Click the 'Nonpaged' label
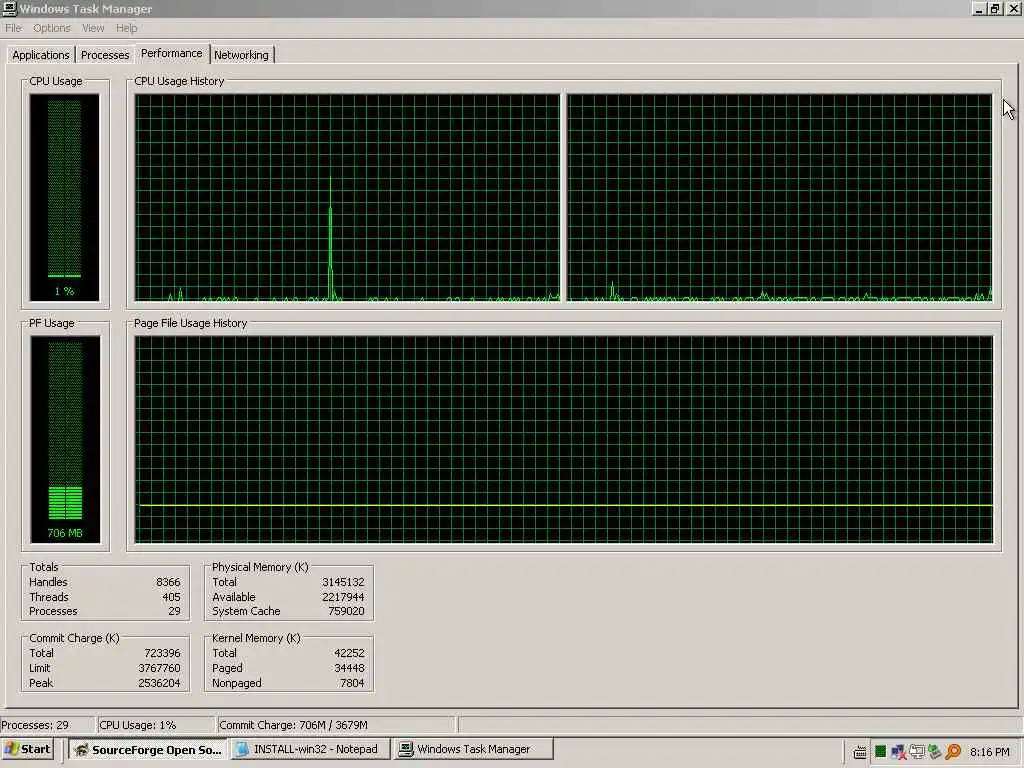The width and height of the screenshot is (1024, 768). point(236,683)
